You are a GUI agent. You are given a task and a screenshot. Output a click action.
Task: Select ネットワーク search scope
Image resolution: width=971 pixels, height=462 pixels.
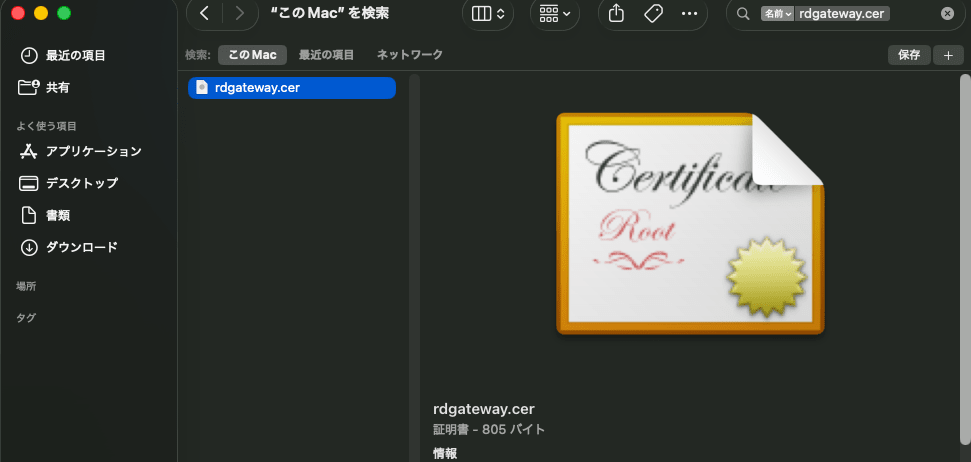pos(410,54)
